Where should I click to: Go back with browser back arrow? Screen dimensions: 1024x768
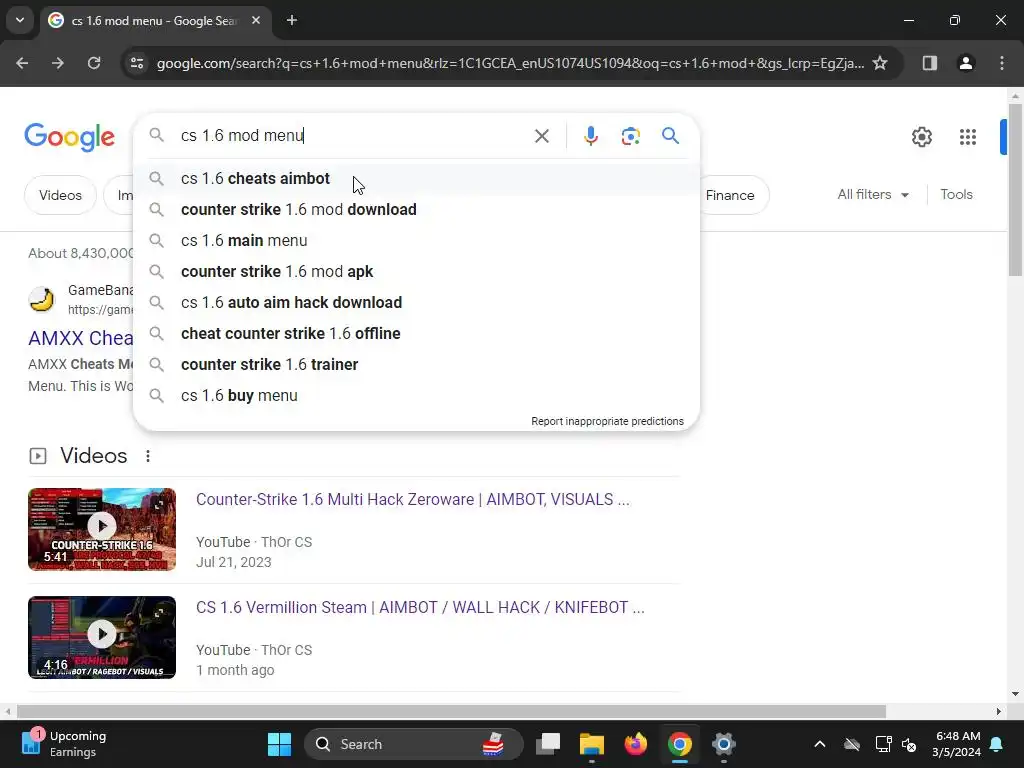(22, 63)
